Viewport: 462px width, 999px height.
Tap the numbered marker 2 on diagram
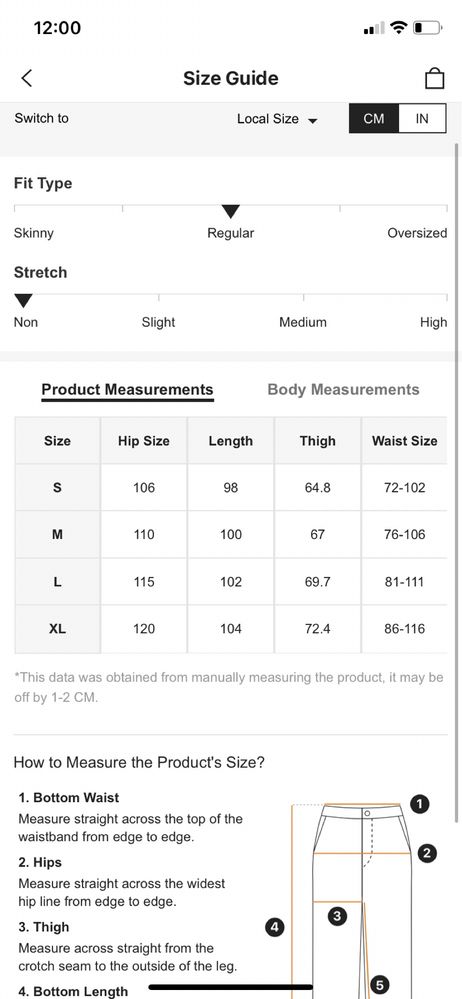tap(427, 853)
